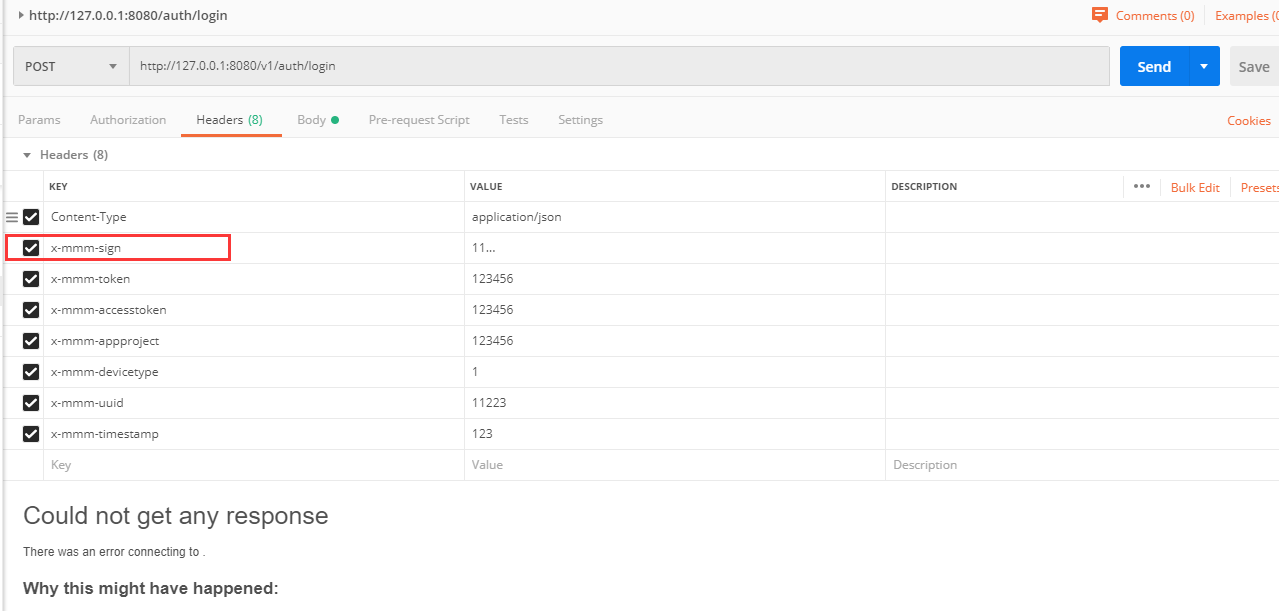The width and height of the screenshot is (1279, 611).
Task: Click the x-mmm-sign key cell
Action: click(254, 248)
